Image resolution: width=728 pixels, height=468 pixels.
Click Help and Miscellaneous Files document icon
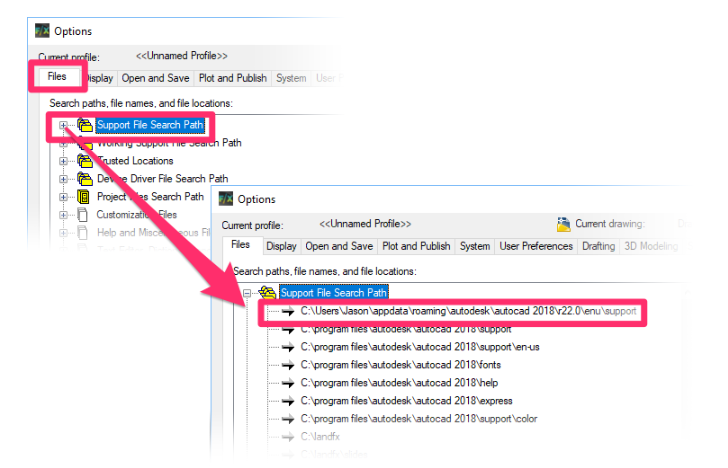pos(83,233)
